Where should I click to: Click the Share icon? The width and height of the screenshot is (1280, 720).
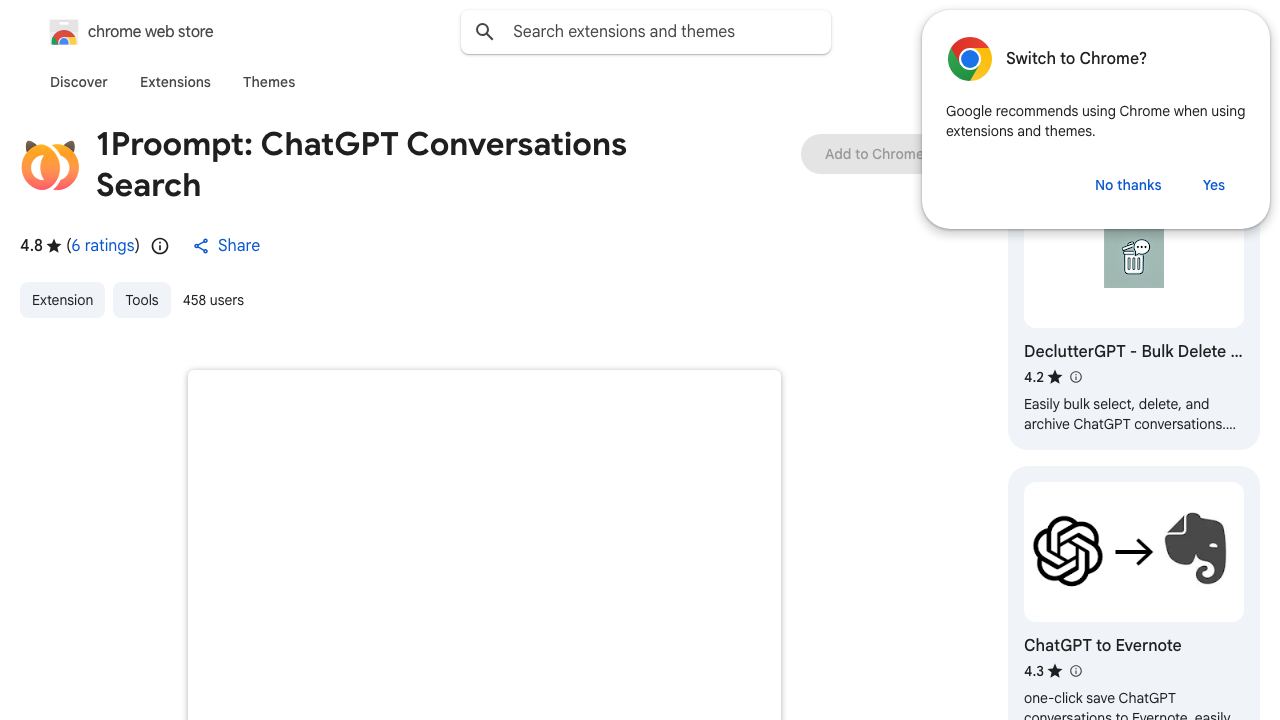pos(201,246)
